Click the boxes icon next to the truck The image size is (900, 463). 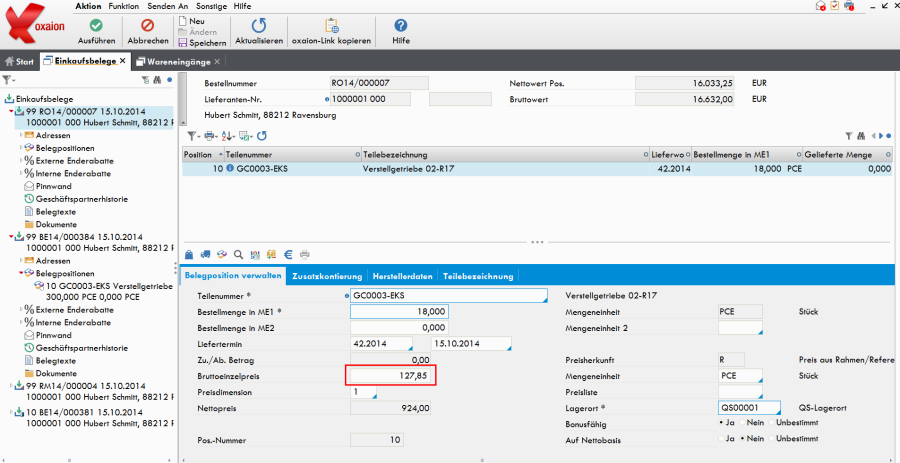tap(222, 254)
